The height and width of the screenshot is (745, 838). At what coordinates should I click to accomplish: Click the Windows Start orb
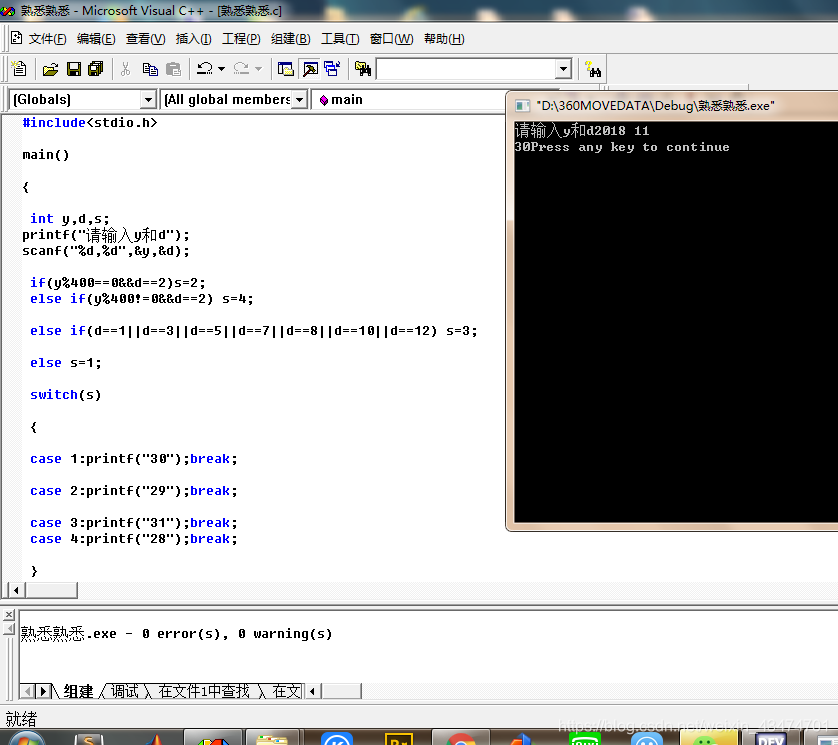click(x=26, y=739)
